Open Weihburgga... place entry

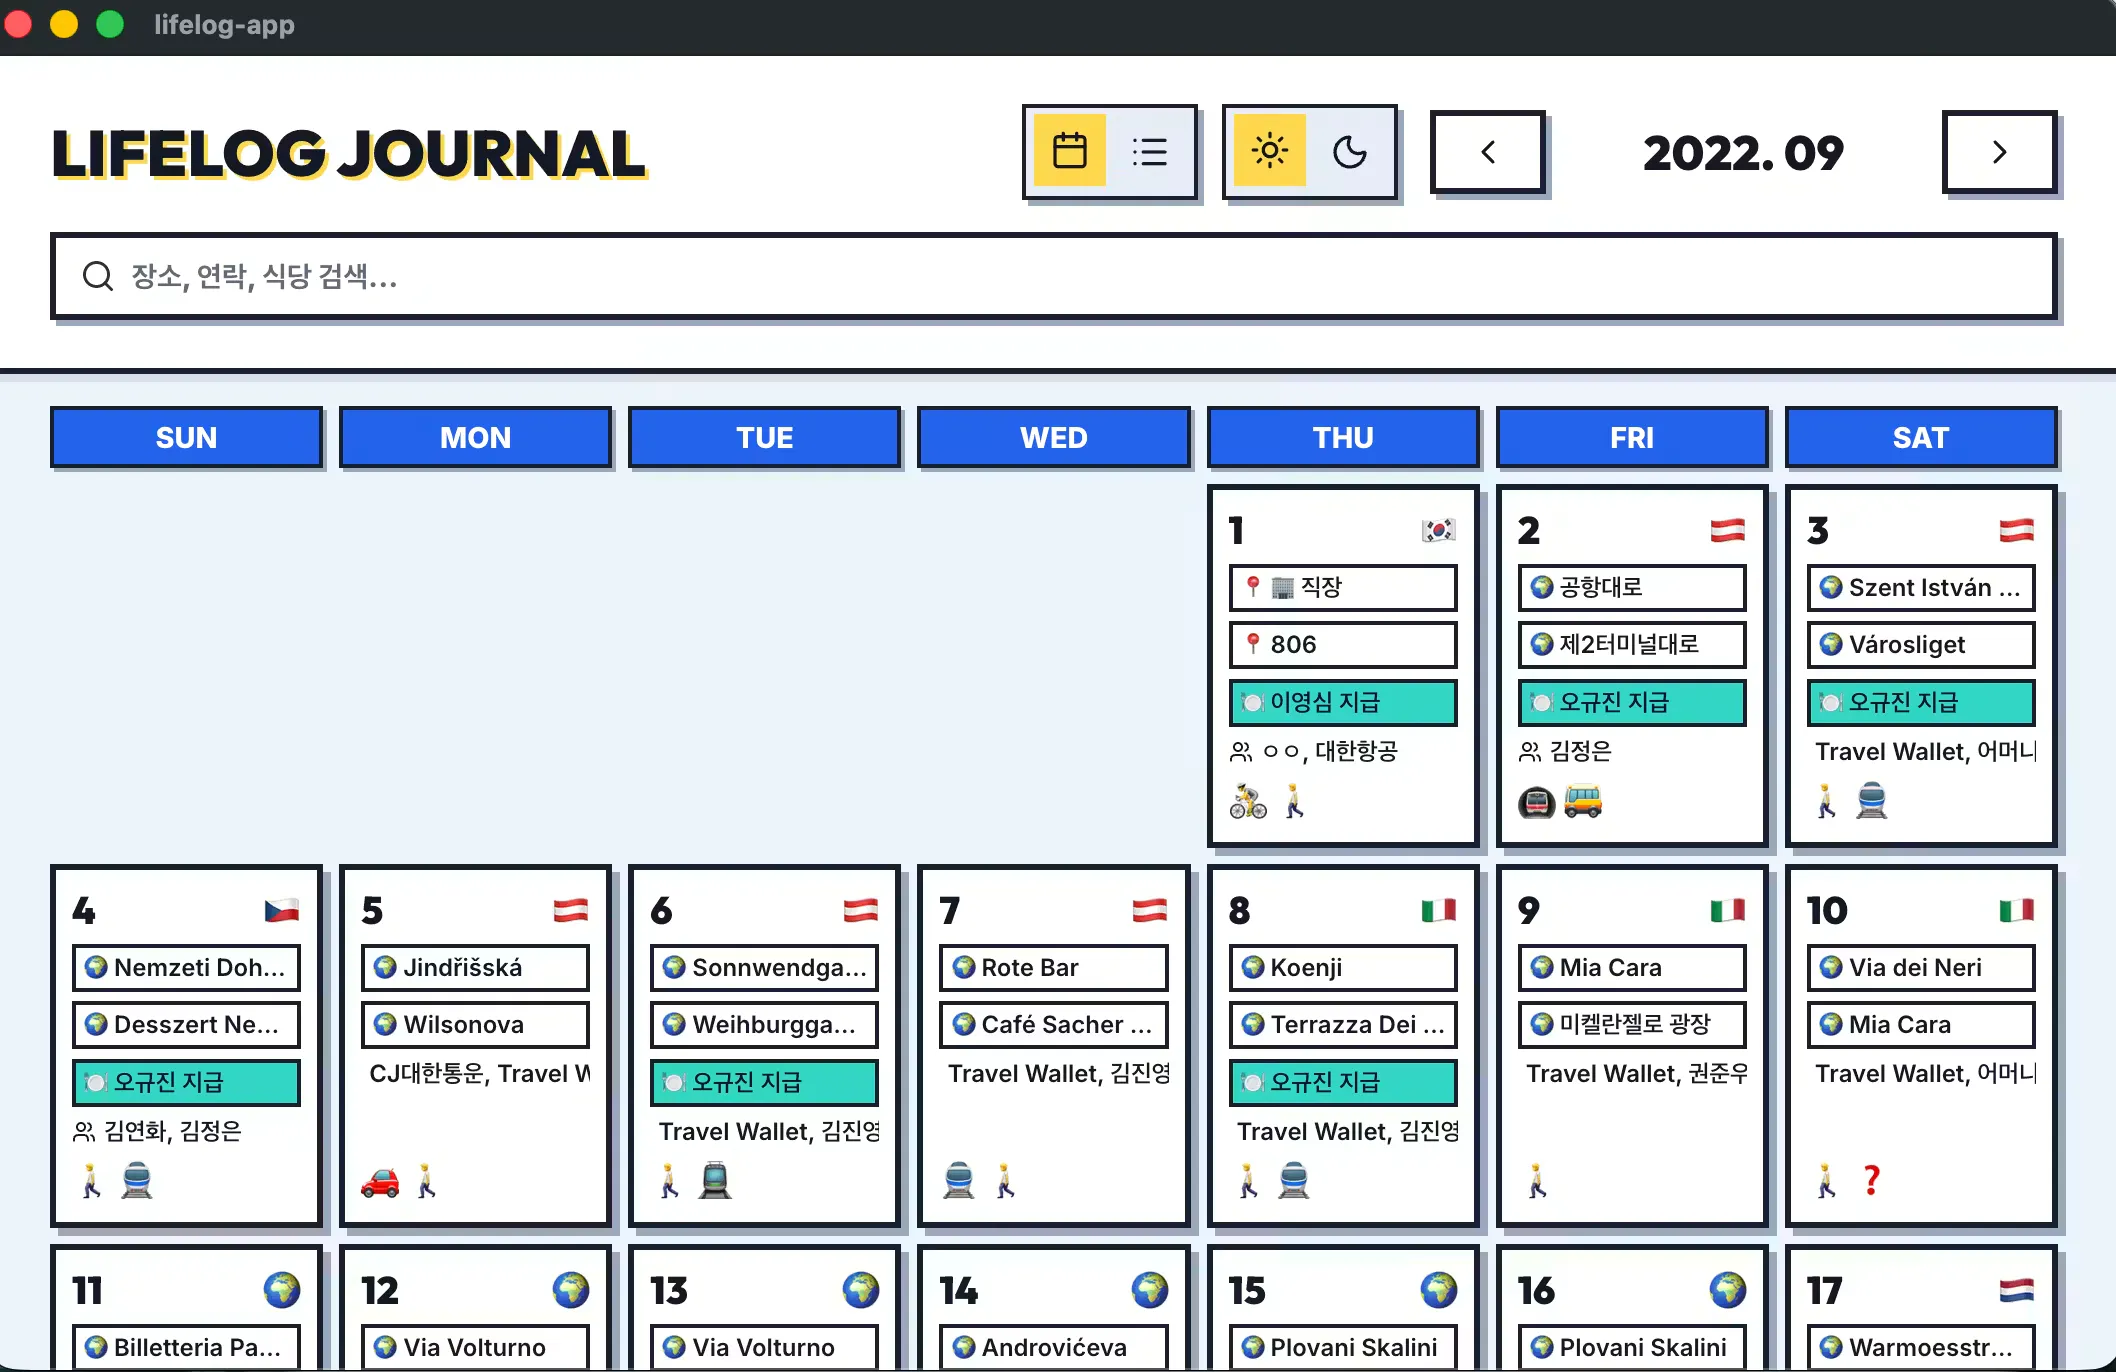[x=765, y=1024]
